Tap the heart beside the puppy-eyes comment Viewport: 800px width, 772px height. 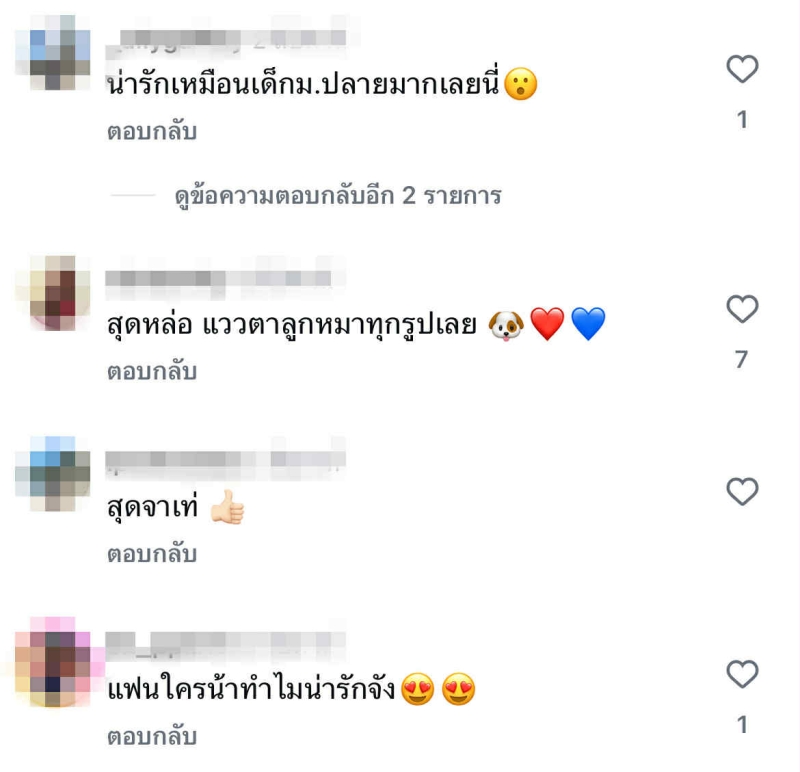pos(742,309)
